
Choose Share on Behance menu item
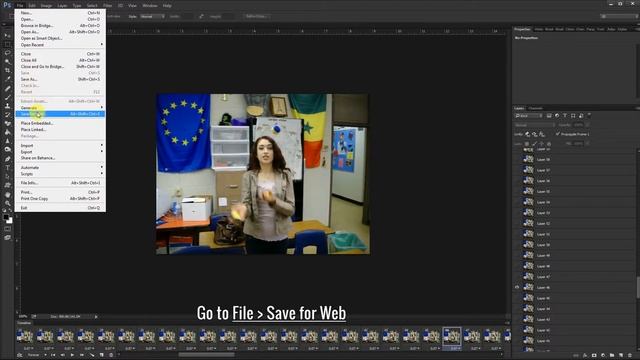point(60,158)
